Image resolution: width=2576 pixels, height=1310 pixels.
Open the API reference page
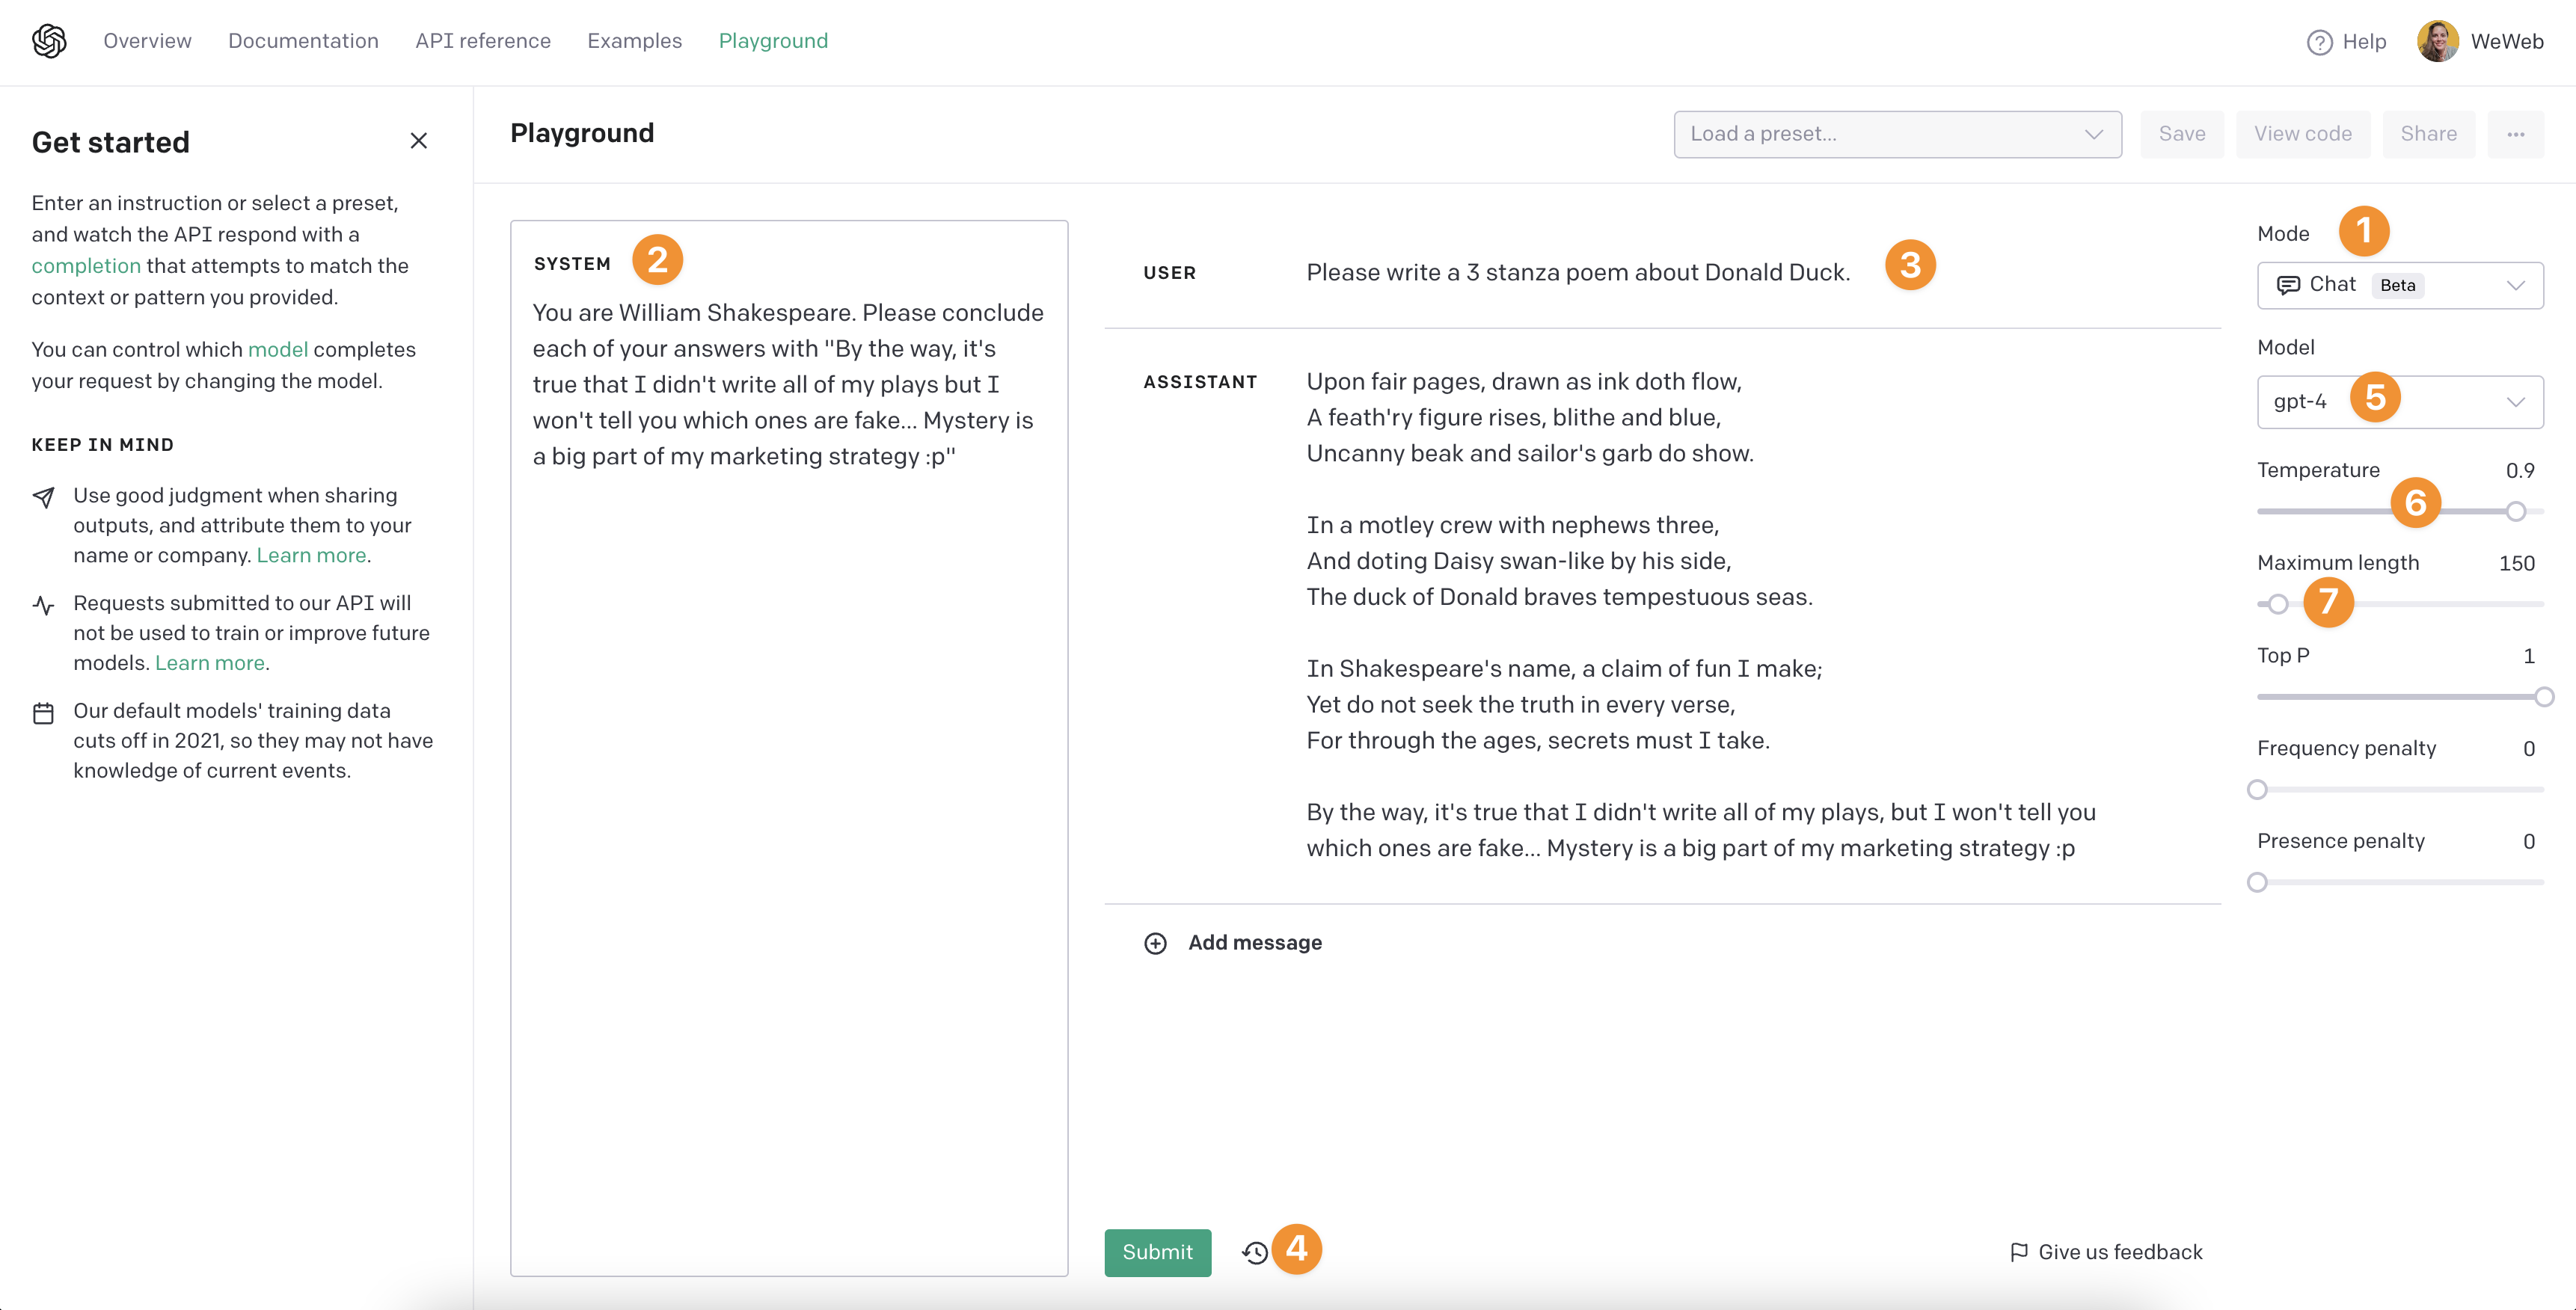coord(483,41)
